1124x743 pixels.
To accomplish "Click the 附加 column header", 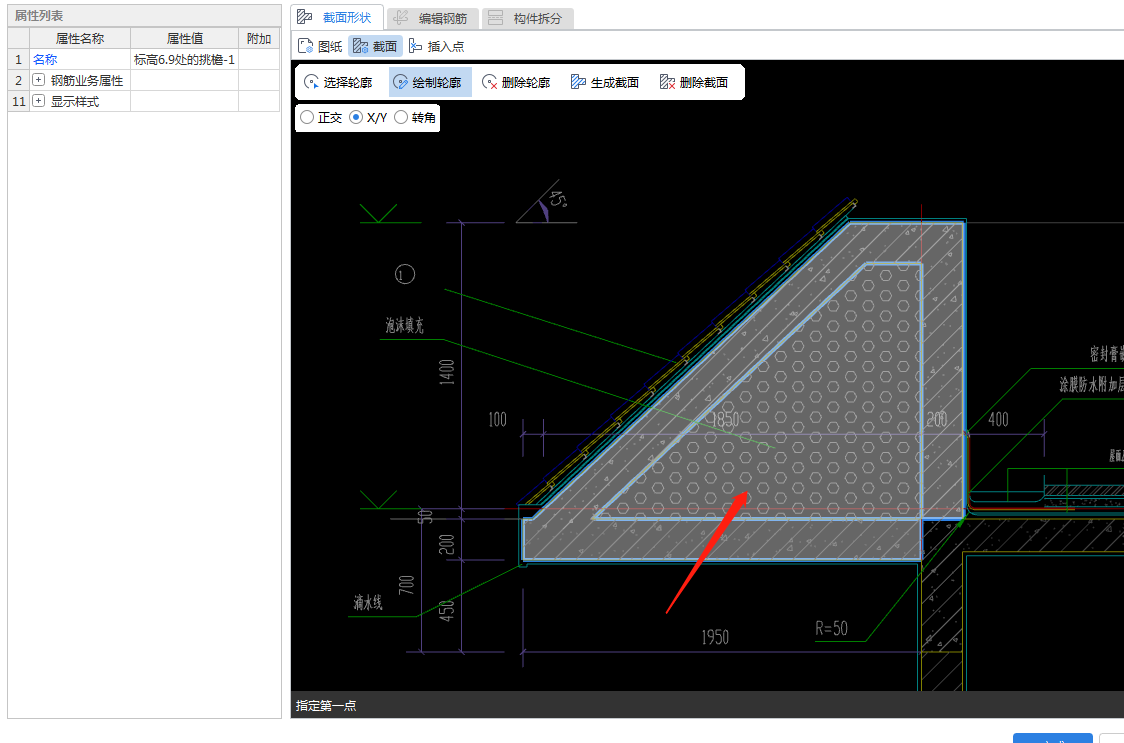I will pos(259,38).
